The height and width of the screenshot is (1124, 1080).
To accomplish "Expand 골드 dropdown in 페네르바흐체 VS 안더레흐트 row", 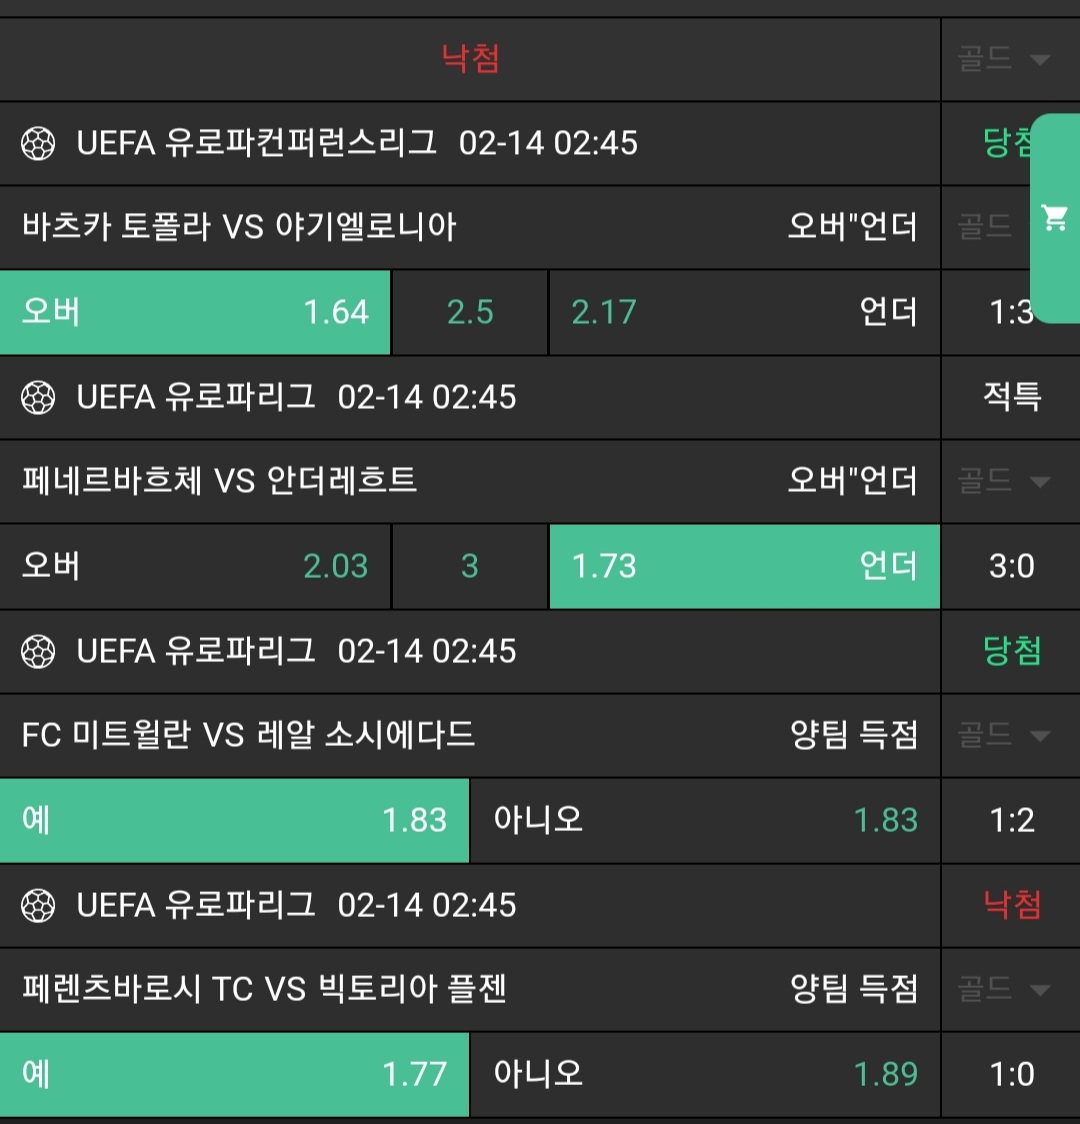I will coord(1004,482).
